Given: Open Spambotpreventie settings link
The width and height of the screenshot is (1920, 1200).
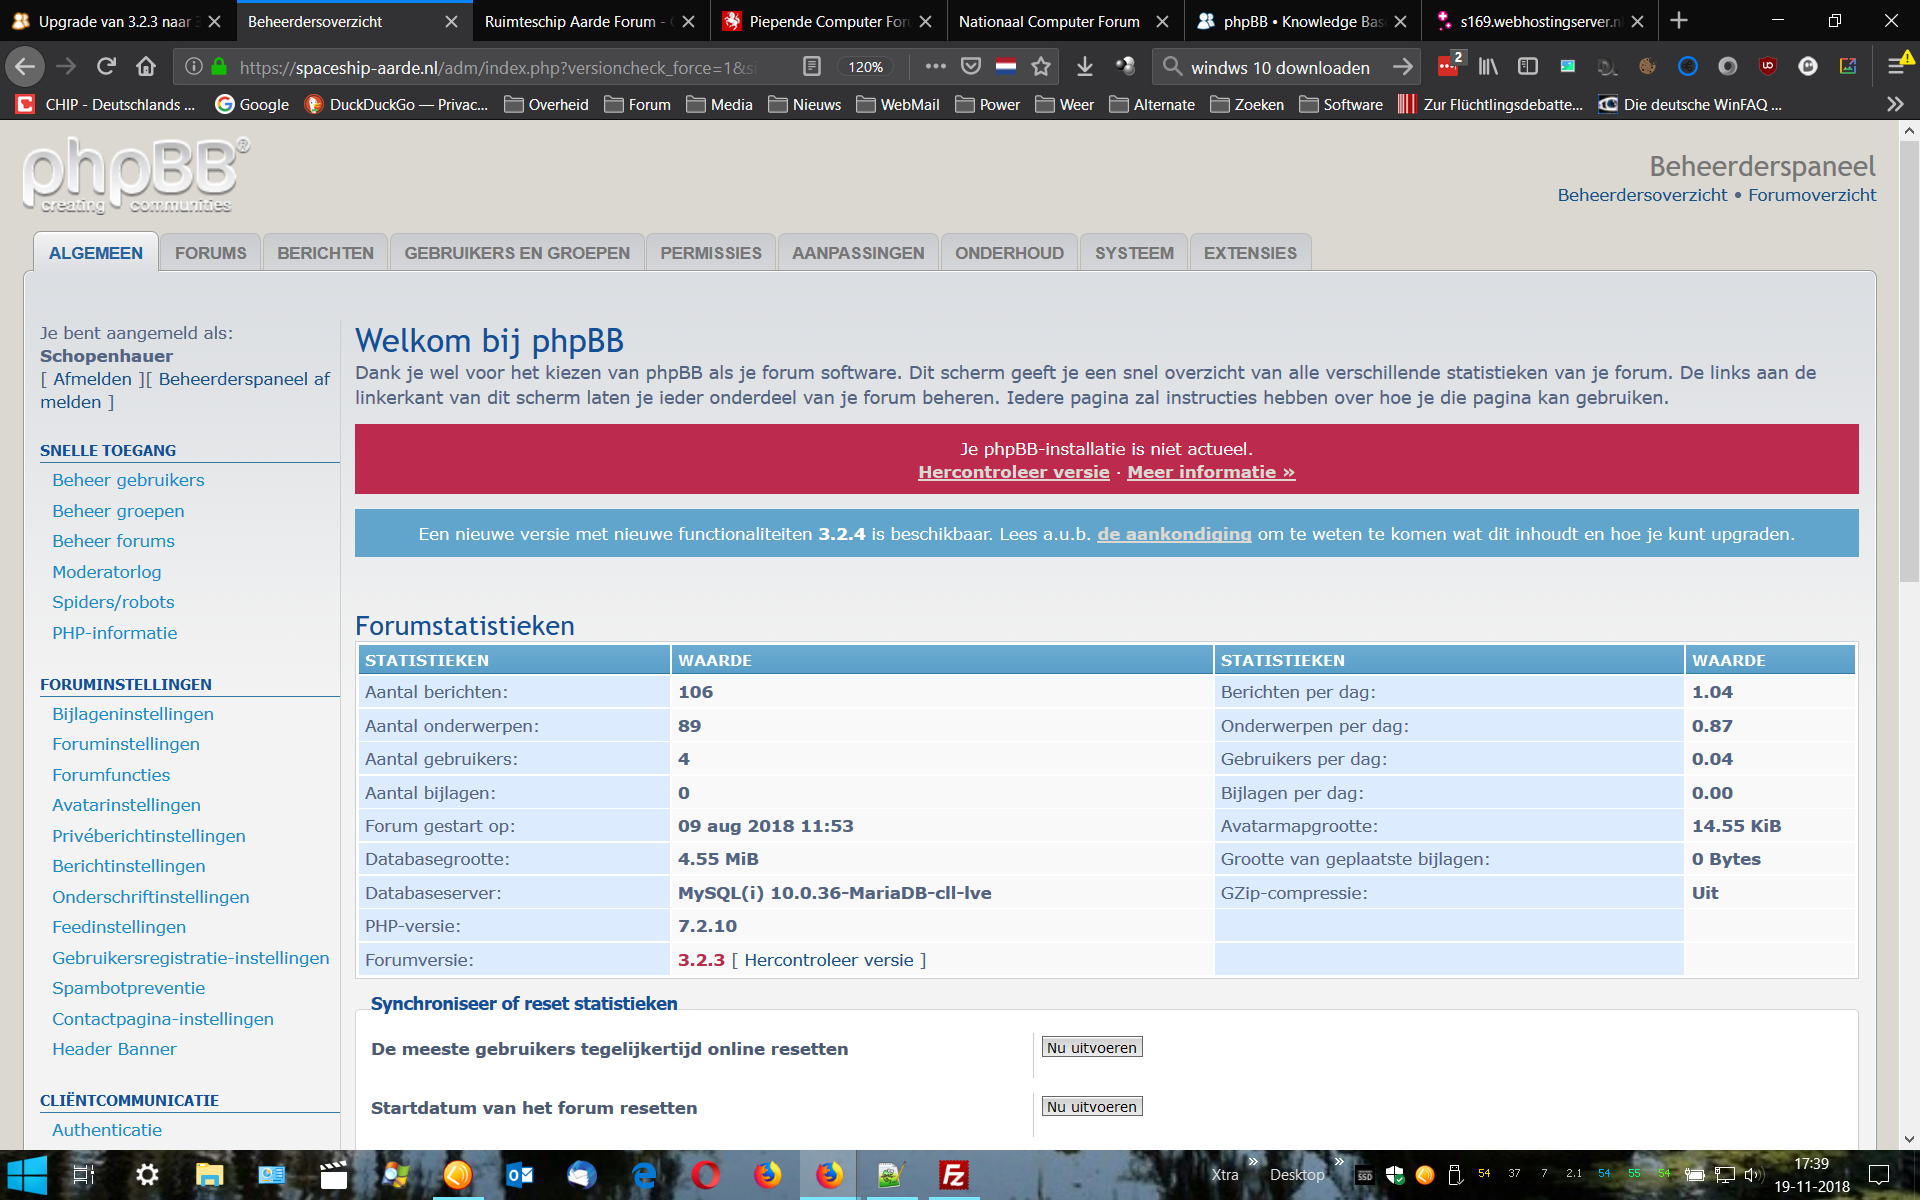Looking at the screenshot, I should [x=128, y=988].
